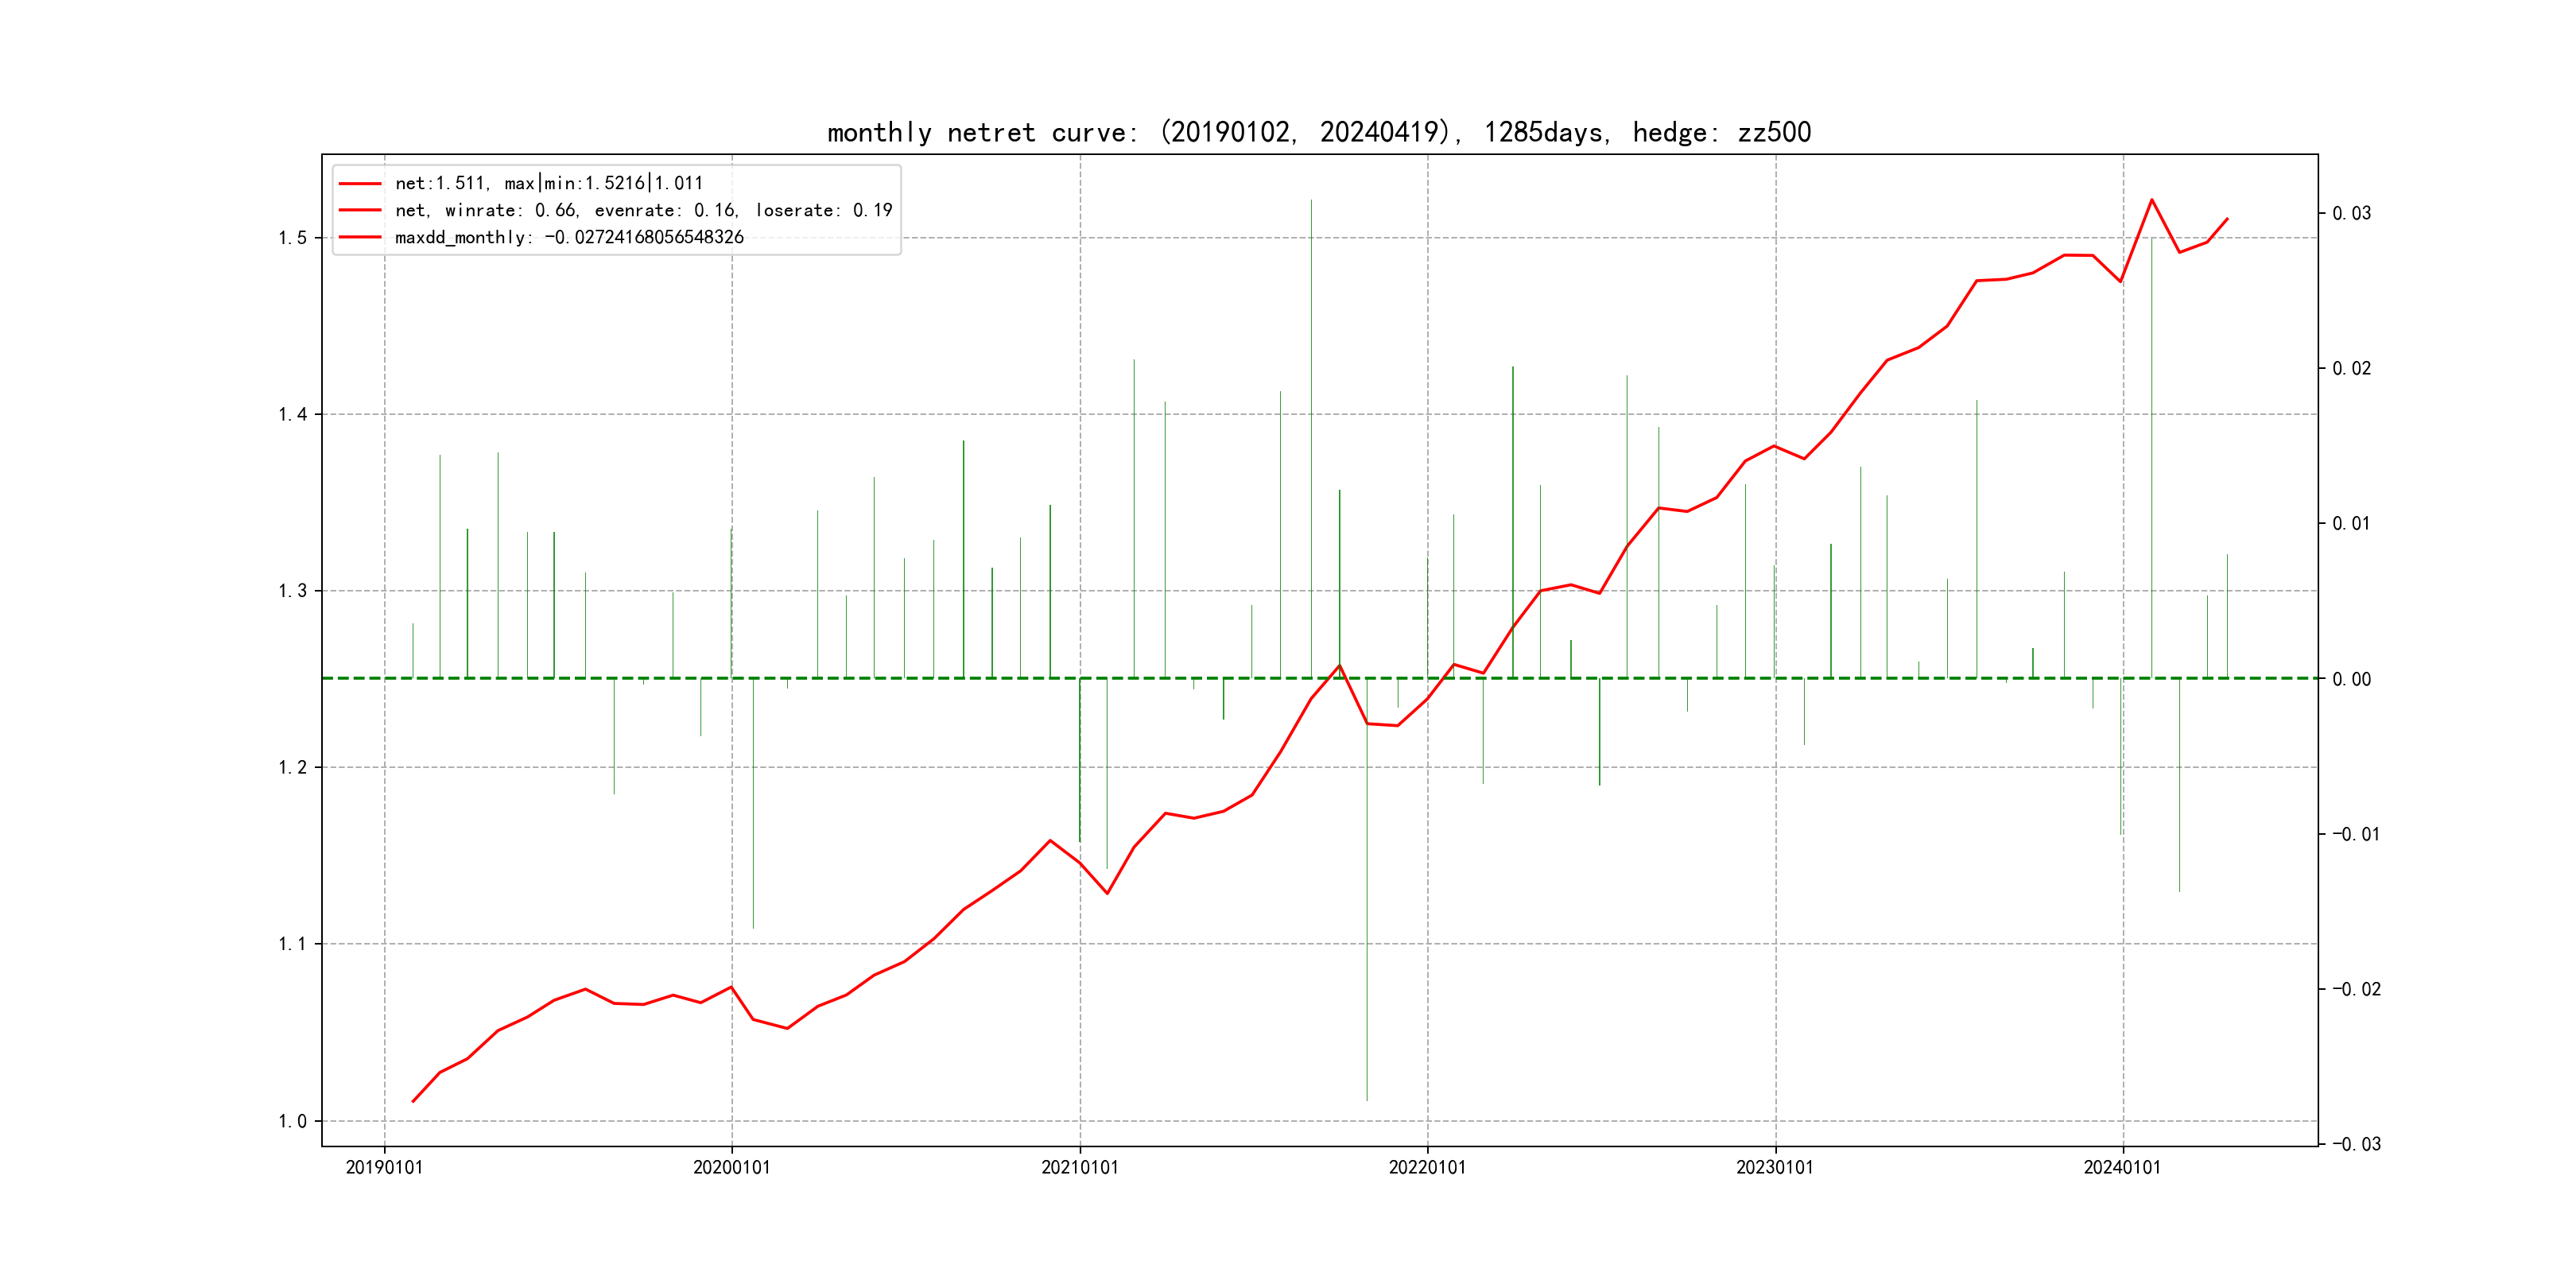Image resolution: width=2576 pixels, height=1288 pixels.
Task: Click the peak of the red net curve
Action: (x=2151, y=200)
